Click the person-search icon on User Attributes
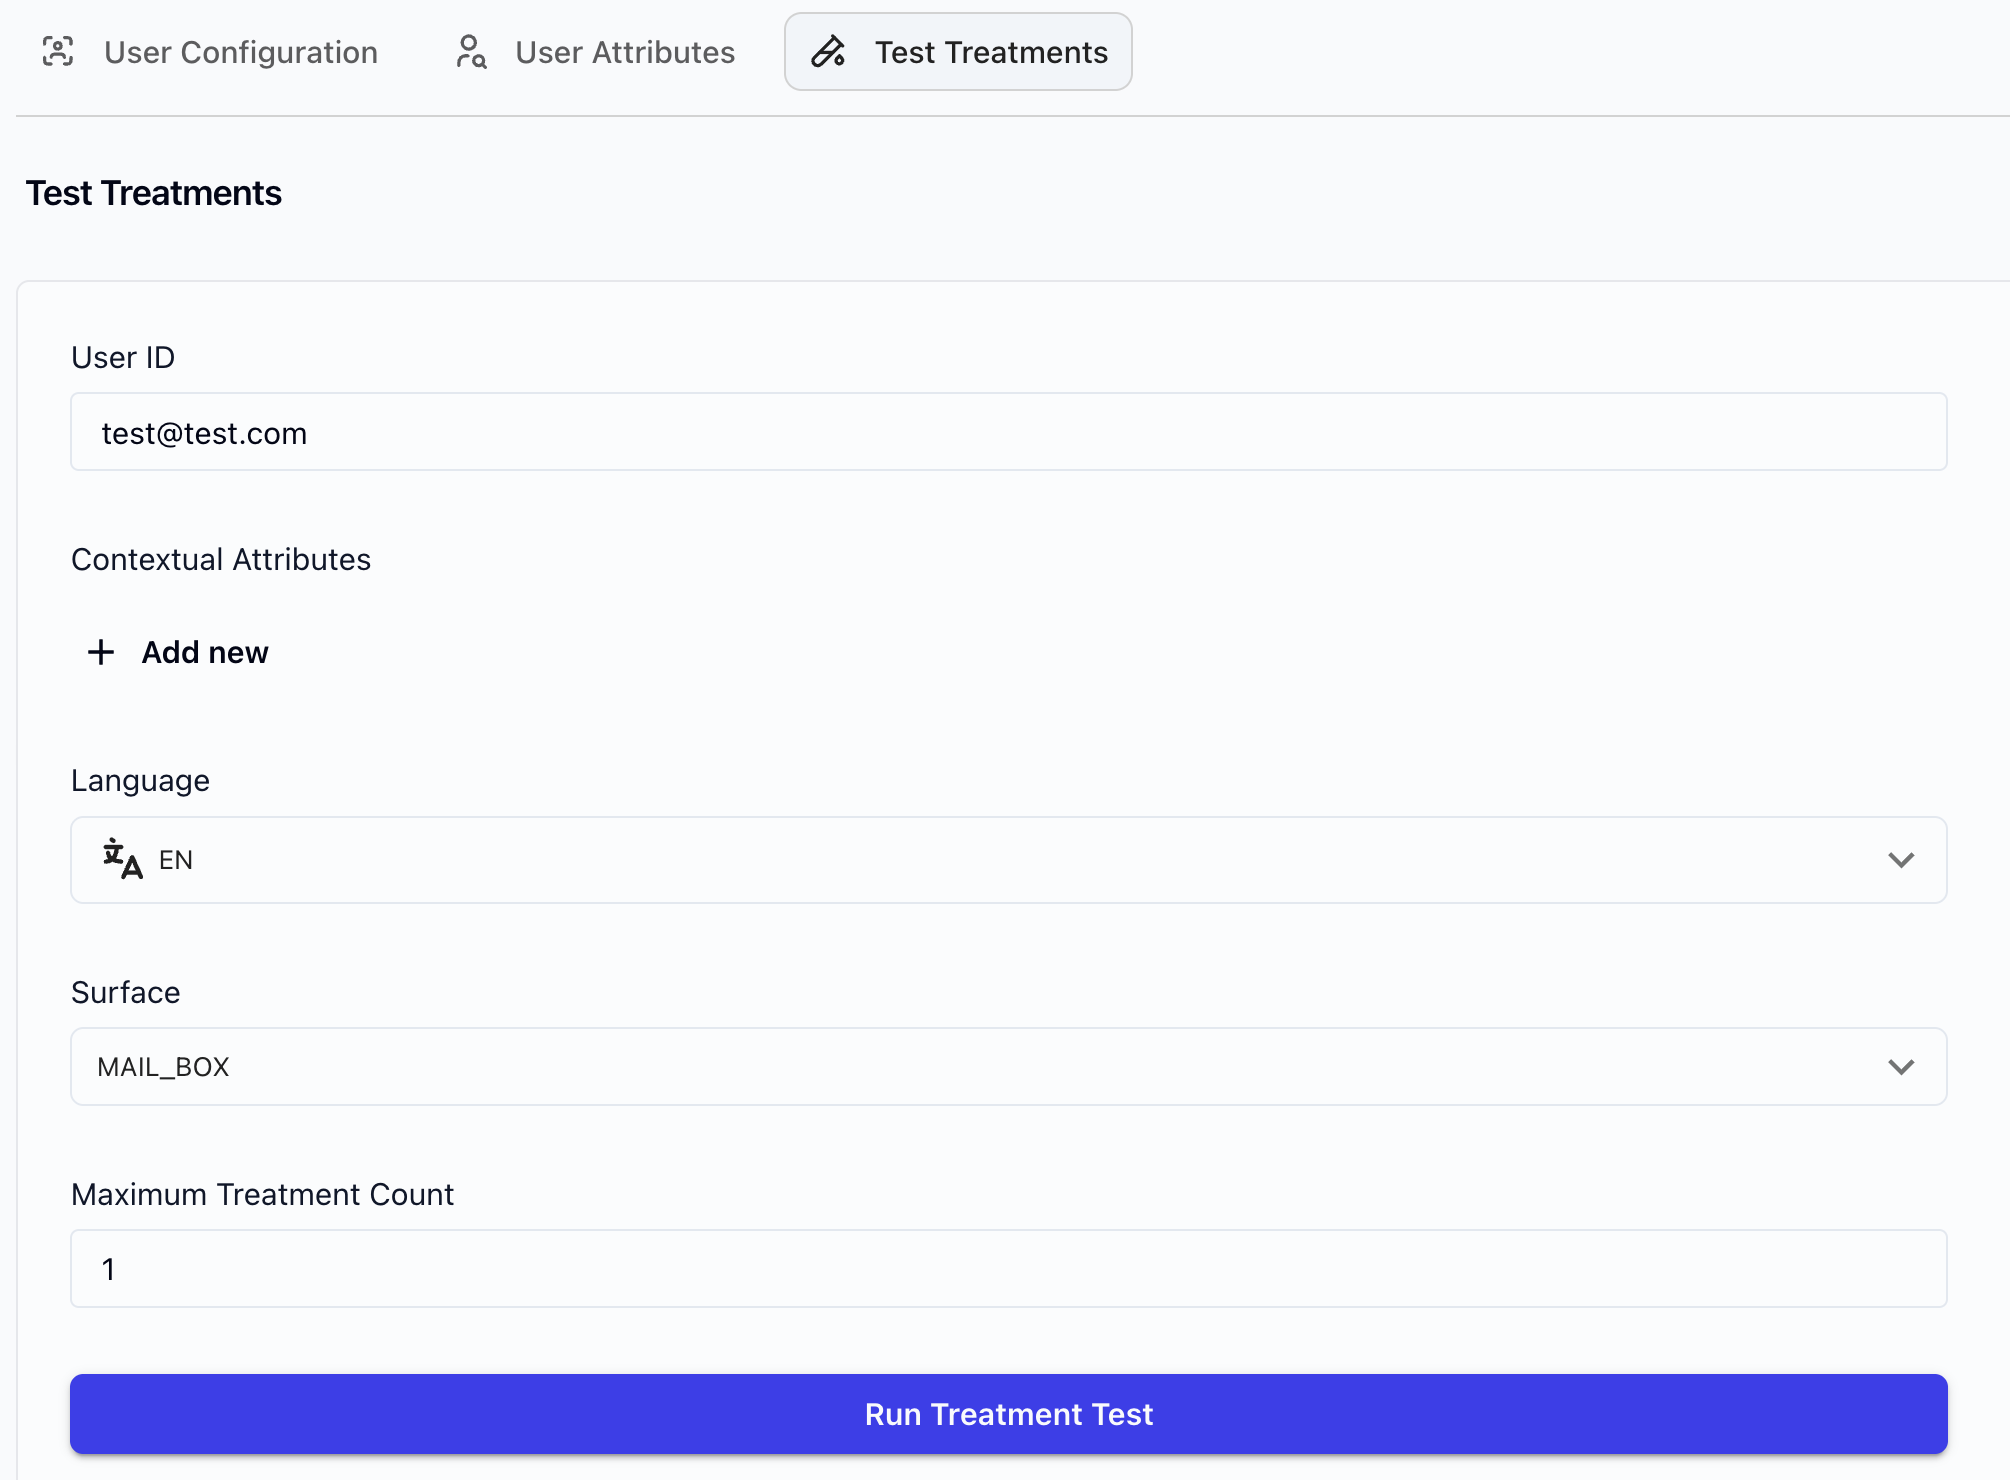The height and width of the screenshot is (1480, 2010). pos(471,52)
